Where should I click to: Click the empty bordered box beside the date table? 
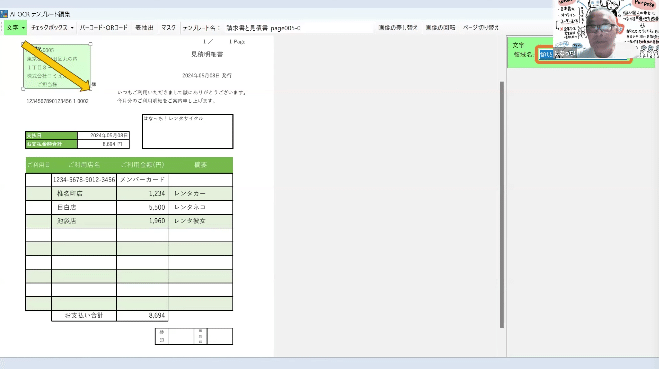click(187, 131)
